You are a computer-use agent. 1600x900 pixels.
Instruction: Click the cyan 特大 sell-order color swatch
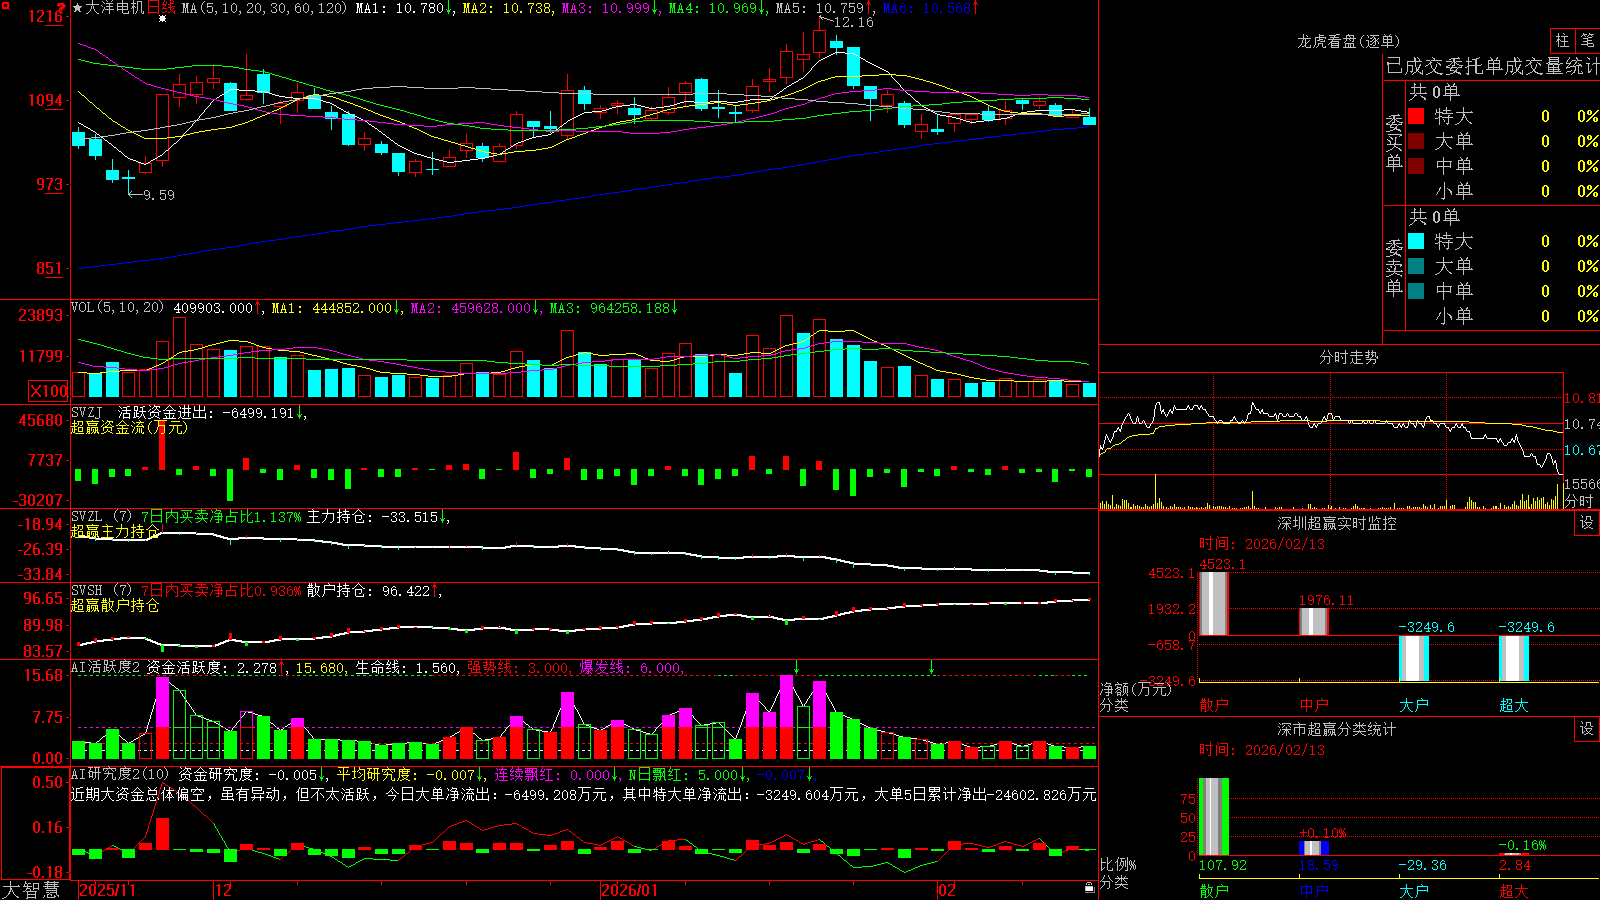coord(1416,241)
